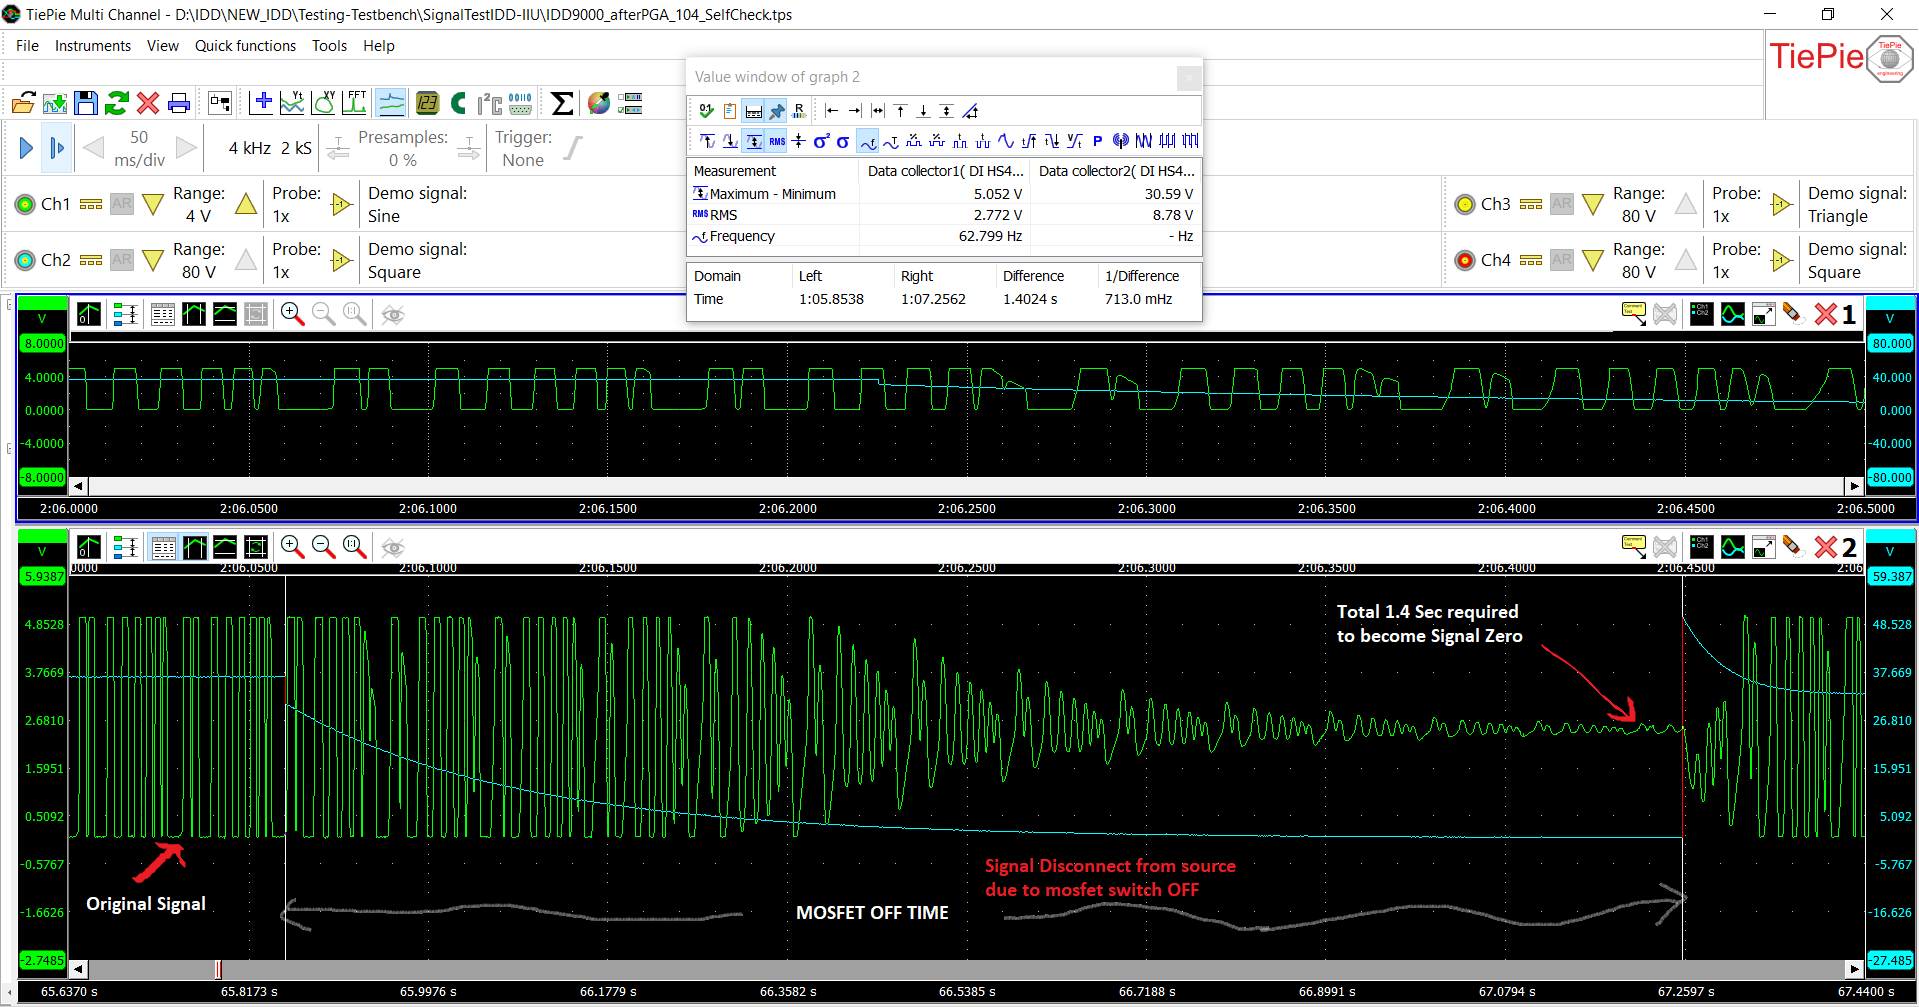Toggle hidden-eye visibility icon in graph 2
Image resolution: width=1919 pixels, height=1007 pixels.
[x=393, y=547]
